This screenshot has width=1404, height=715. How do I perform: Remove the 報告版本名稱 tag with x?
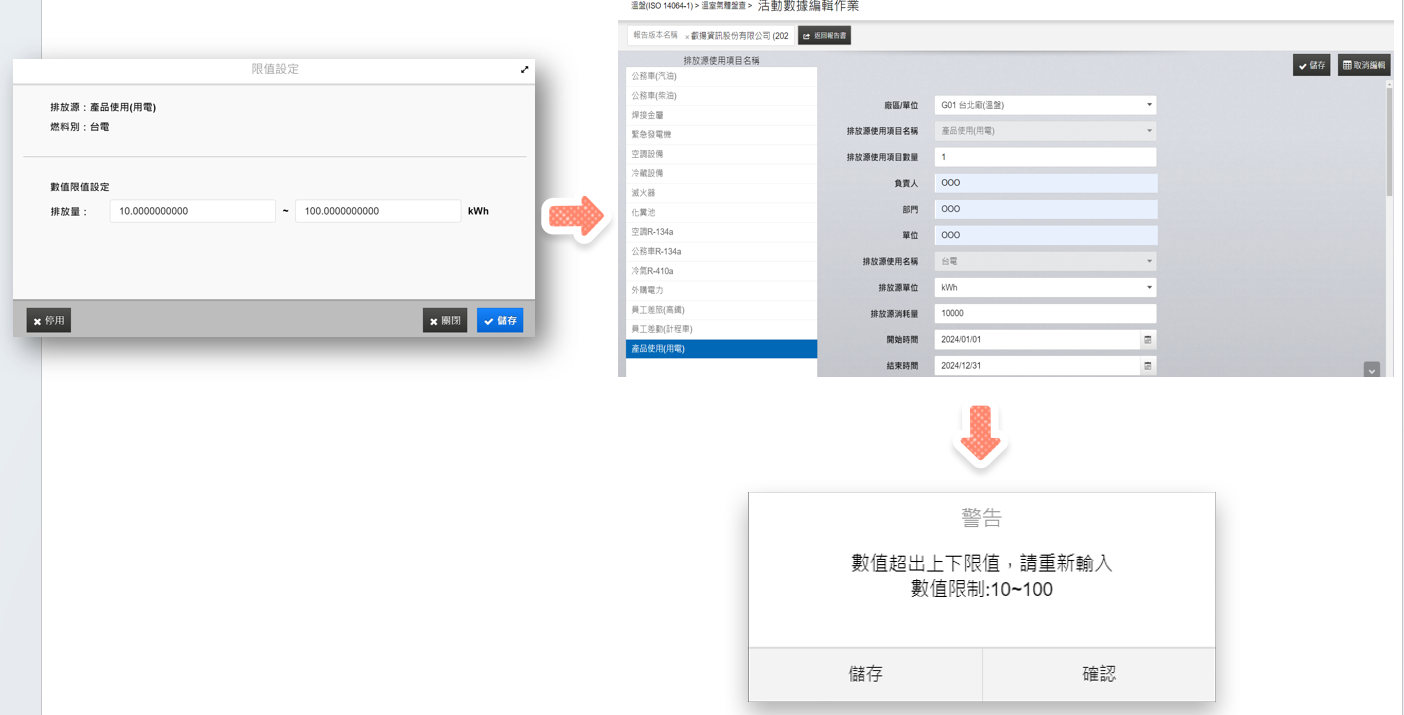coord(687,37)
